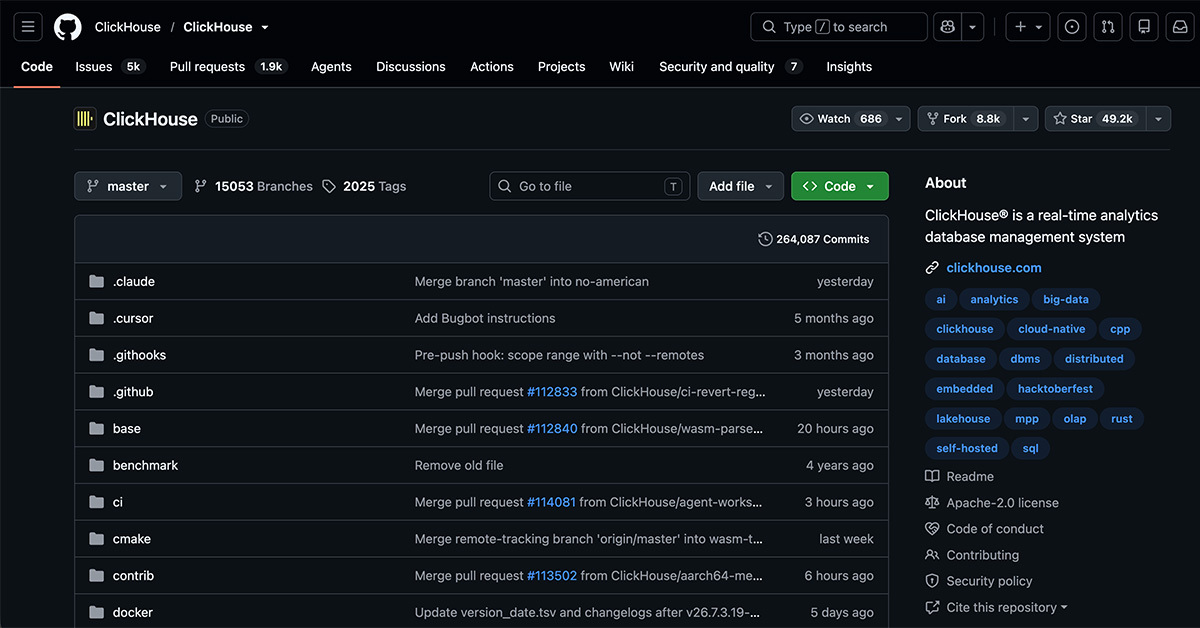Expand the Copilot dropdown arrow
This screenshot has width=1200, height=628.
click(x=972, y=27)
